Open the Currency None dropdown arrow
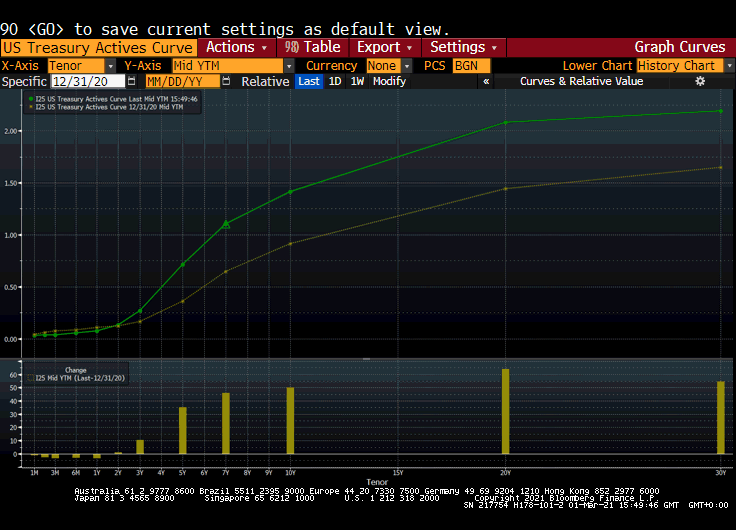Viewport: 736px width, 530px height. pos(407,66)
